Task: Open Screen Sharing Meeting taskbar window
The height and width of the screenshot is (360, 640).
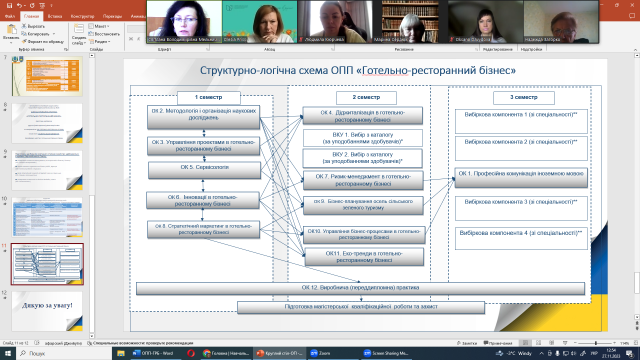Action: pos(386,353)
